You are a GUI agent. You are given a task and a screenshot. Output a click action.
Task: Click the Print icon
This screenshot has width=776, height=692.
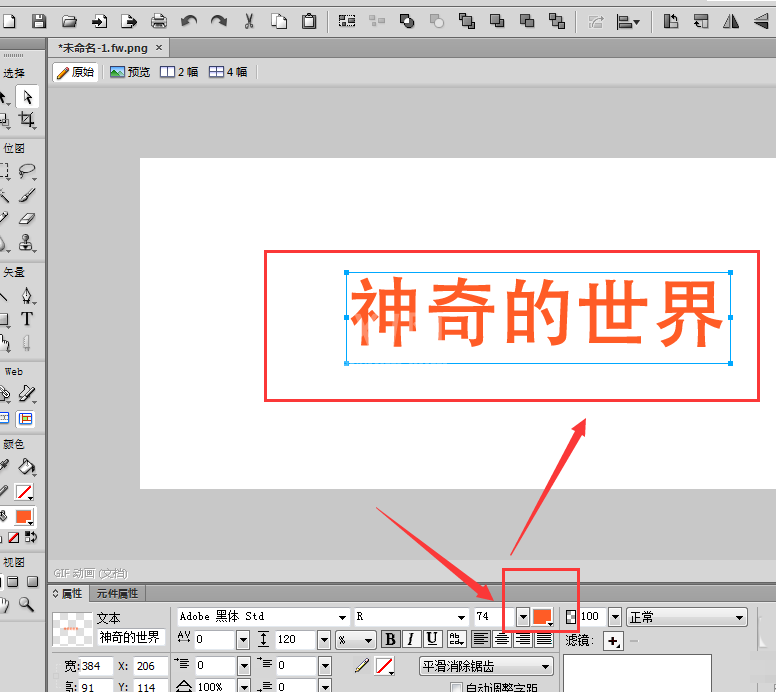click(x=158, y=21)
